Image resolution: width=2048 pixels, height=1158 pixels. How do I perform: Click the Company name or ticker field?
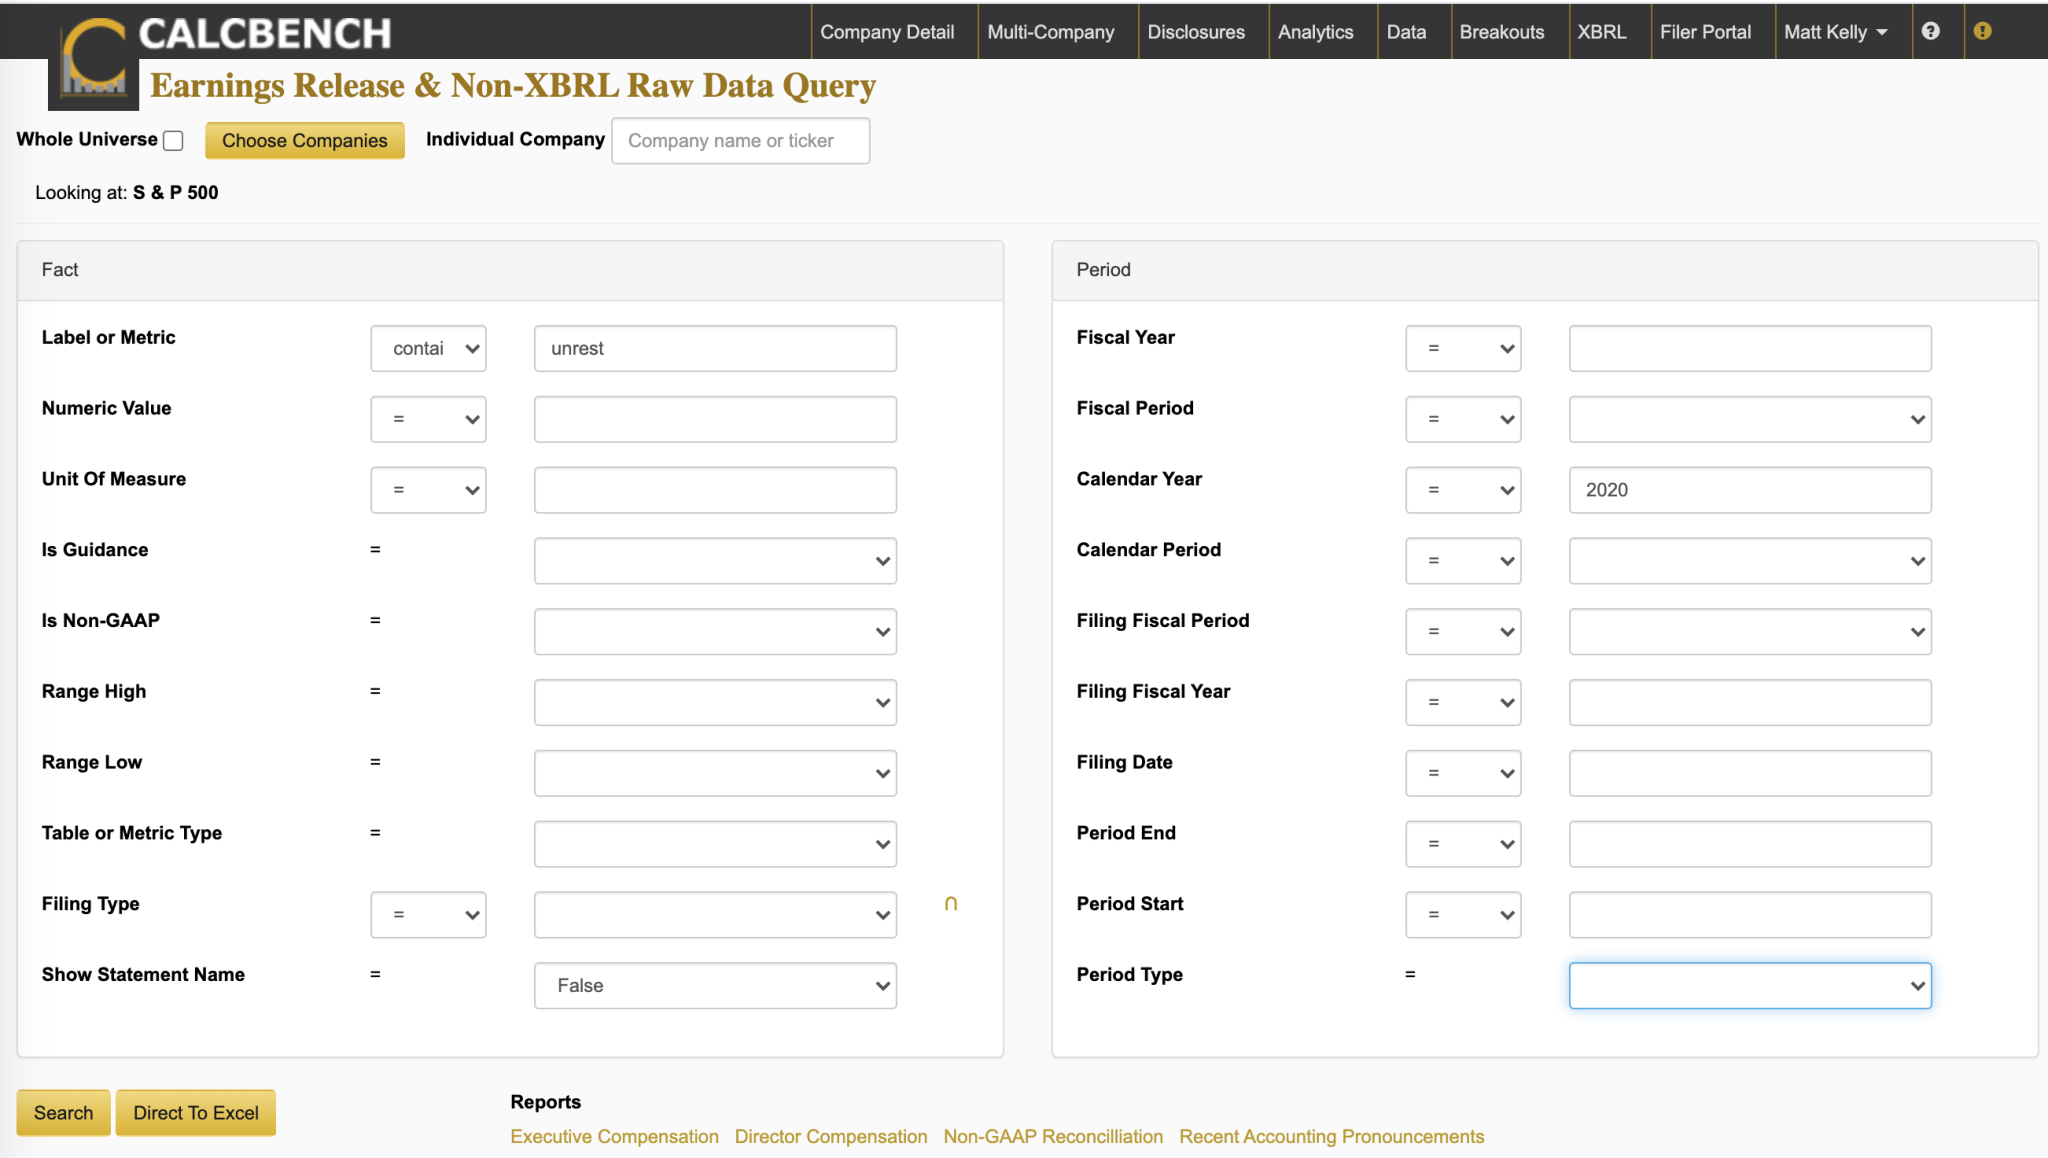[x=740, y=141]
